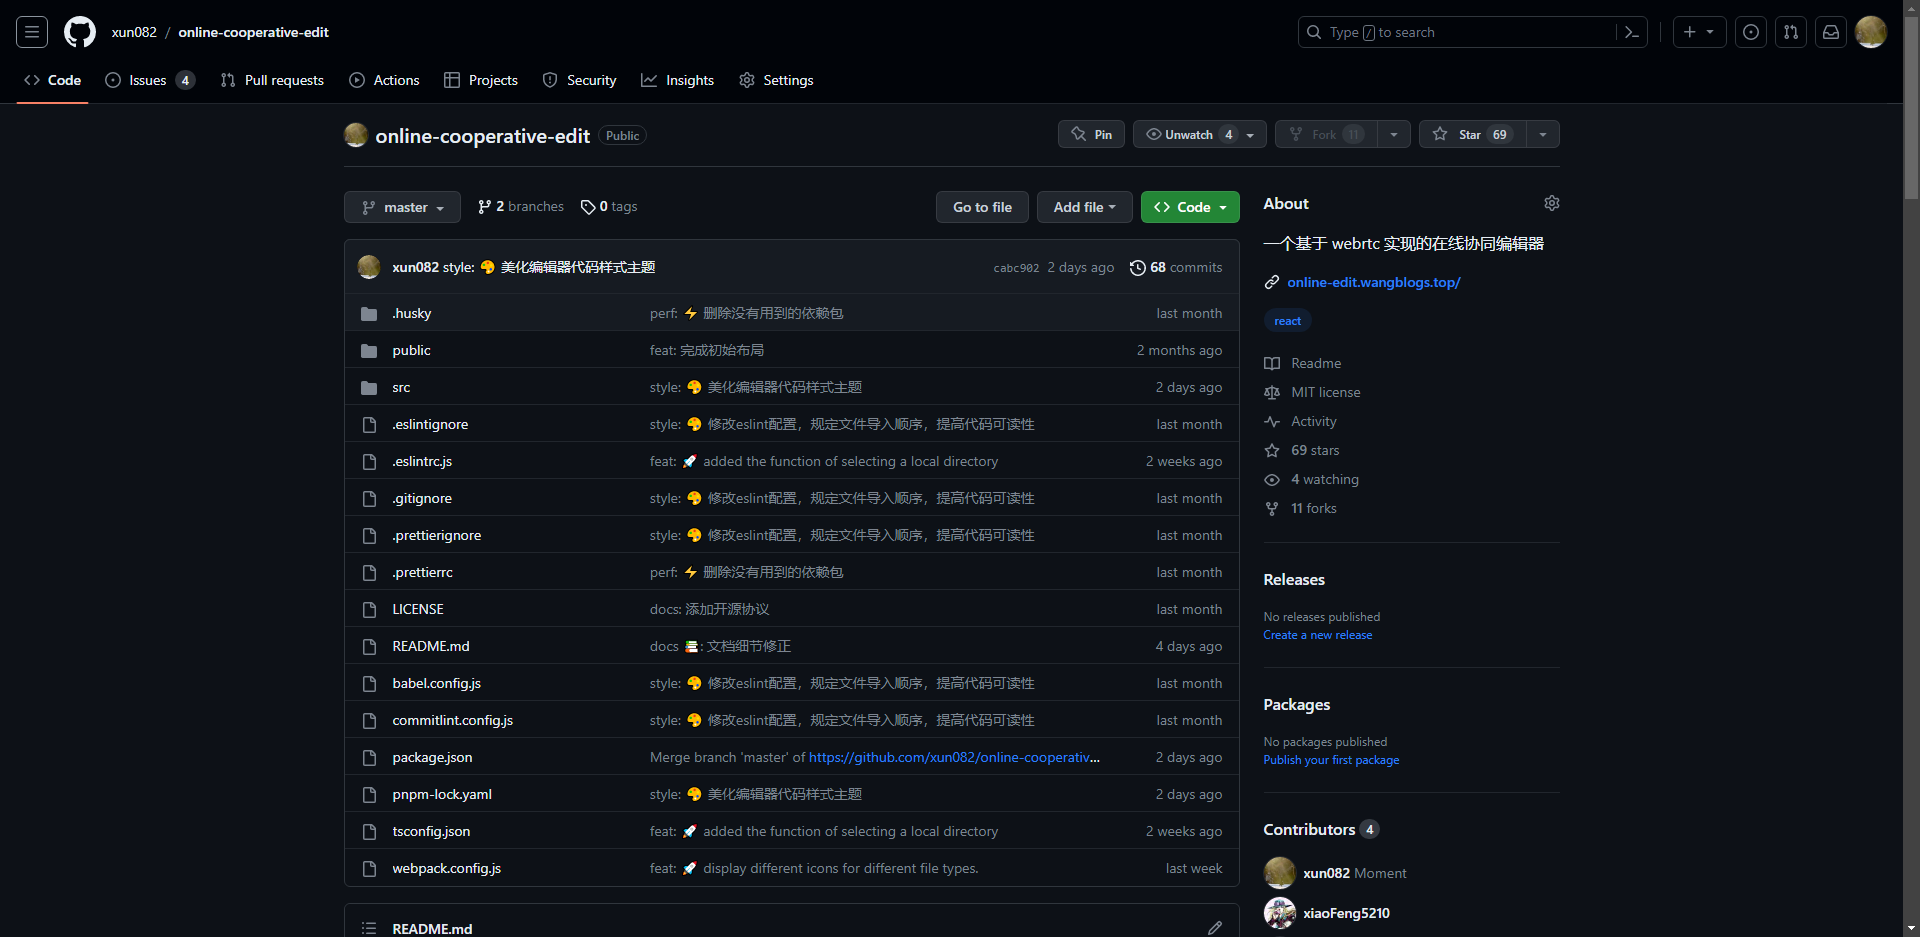Open online-edit.wangblogs.top website link

pos(1373,282)
